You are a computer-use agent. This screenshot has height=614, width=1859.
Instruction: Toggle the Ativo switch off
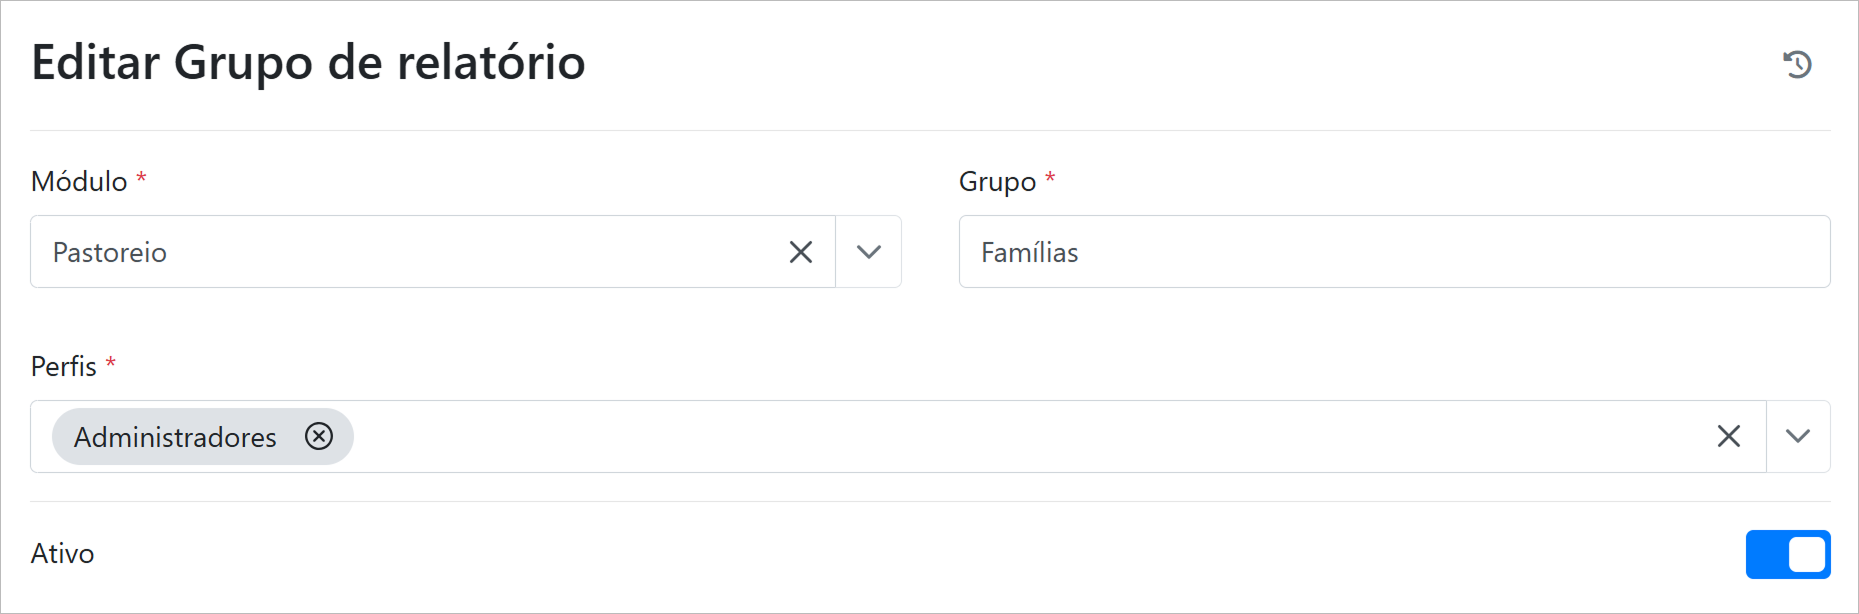tap(1787, 554)
